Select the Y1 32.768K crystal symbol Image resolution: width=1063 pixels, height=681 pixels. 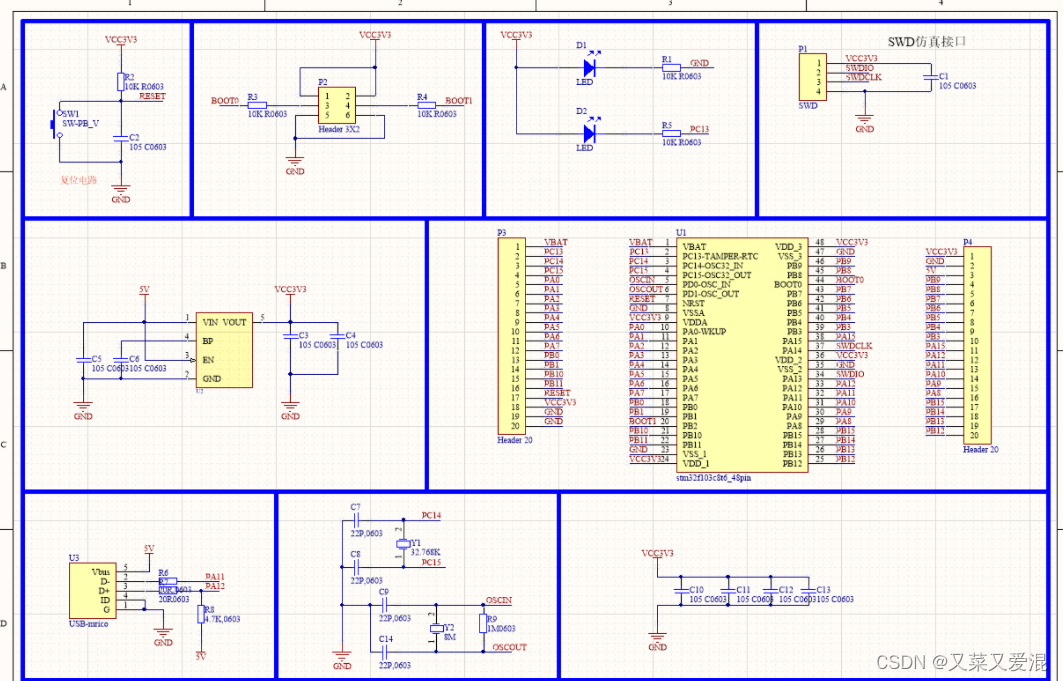(x=402, y=544)
